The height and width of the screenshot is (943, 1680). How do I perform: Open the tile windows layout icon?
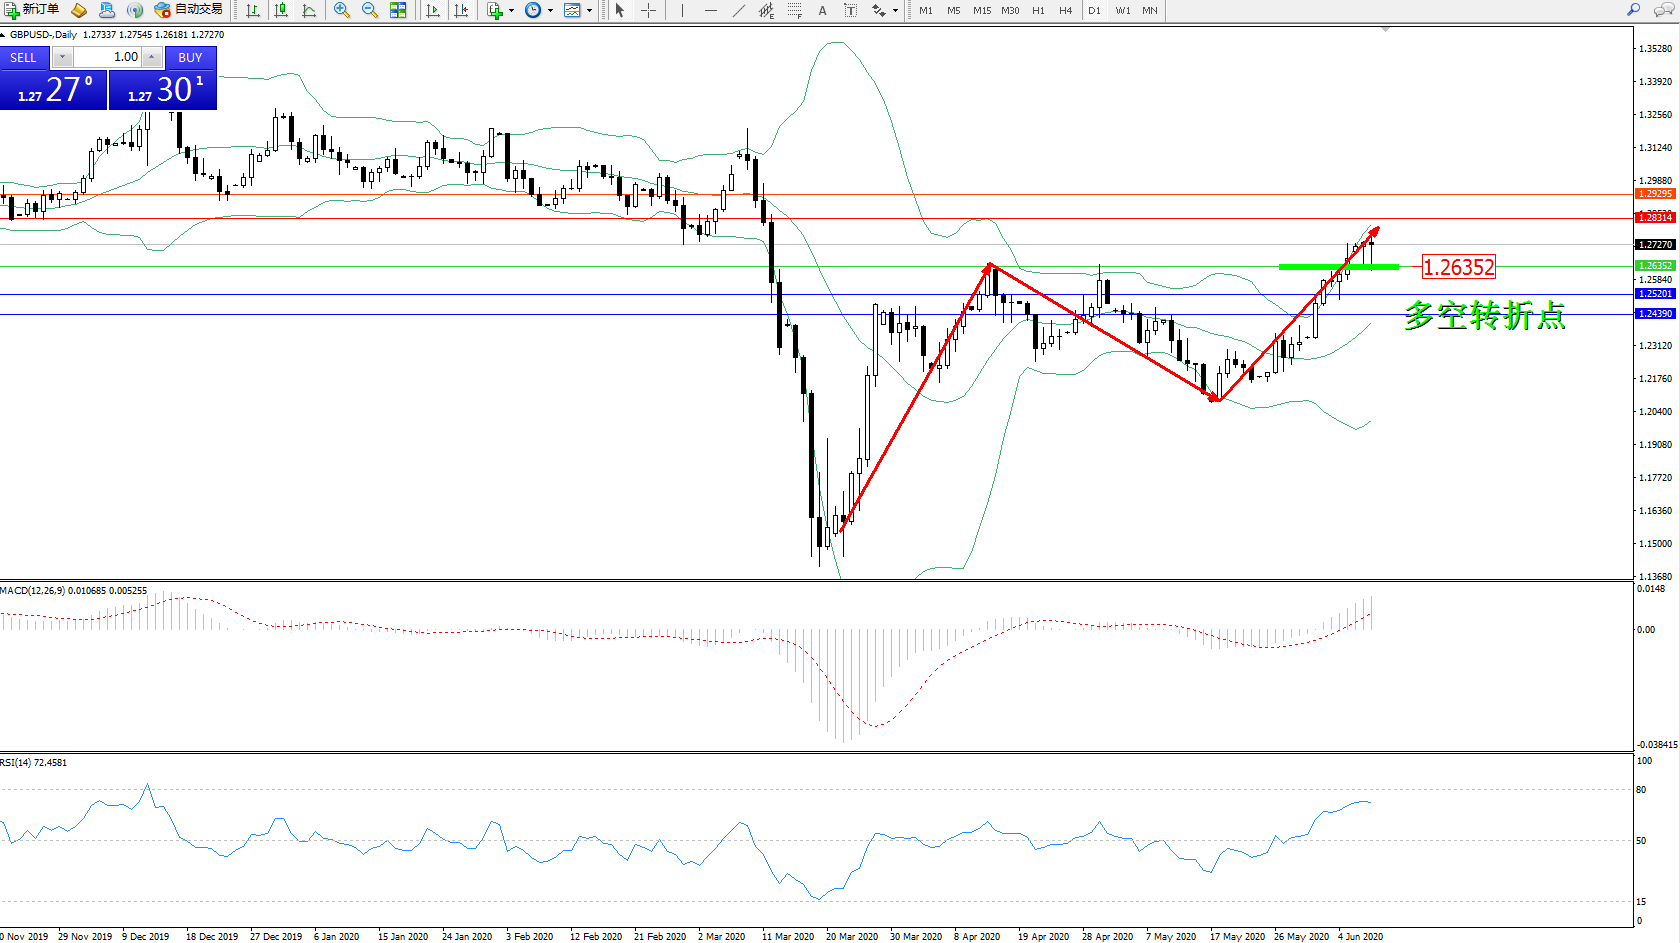(x=398, y=10)
